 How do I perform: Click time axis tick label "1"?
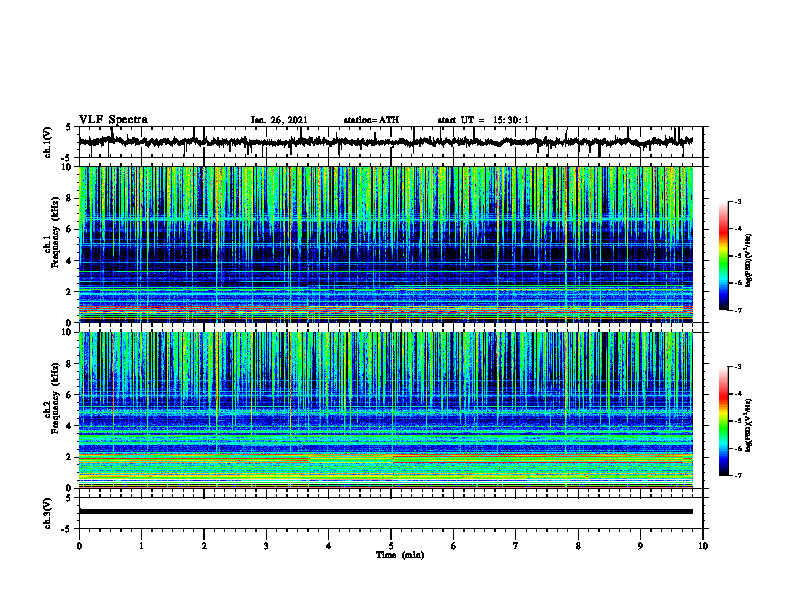[x=141, y=546]
